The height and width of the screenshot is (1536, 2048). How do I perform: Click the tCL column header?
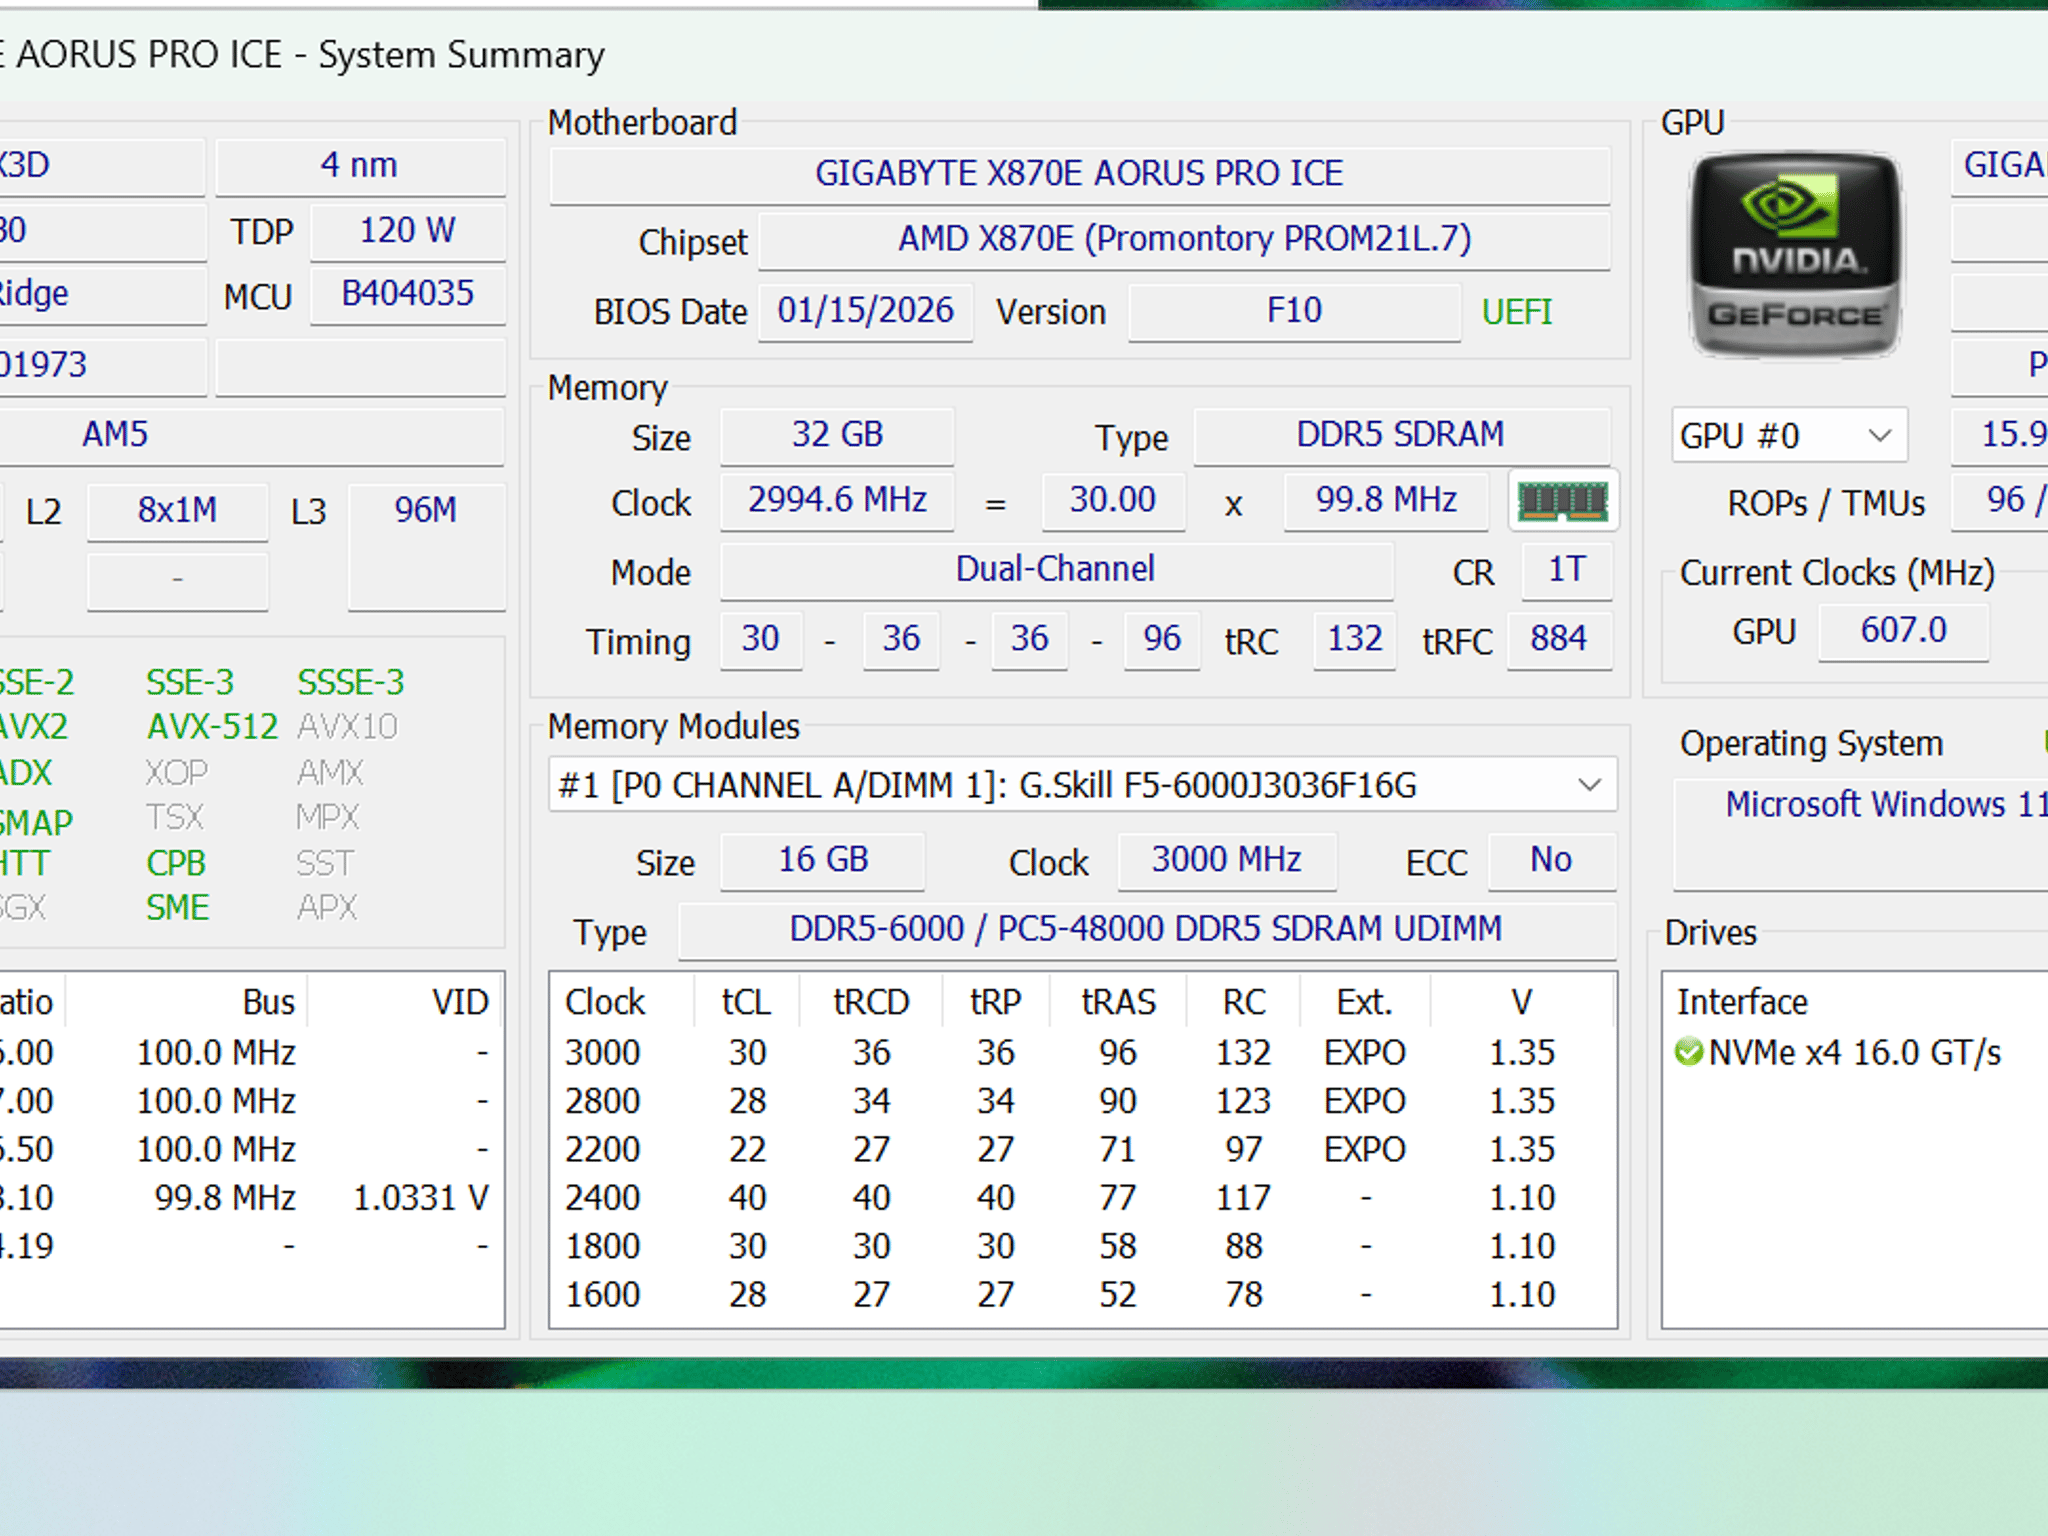tap(747, 1002)
